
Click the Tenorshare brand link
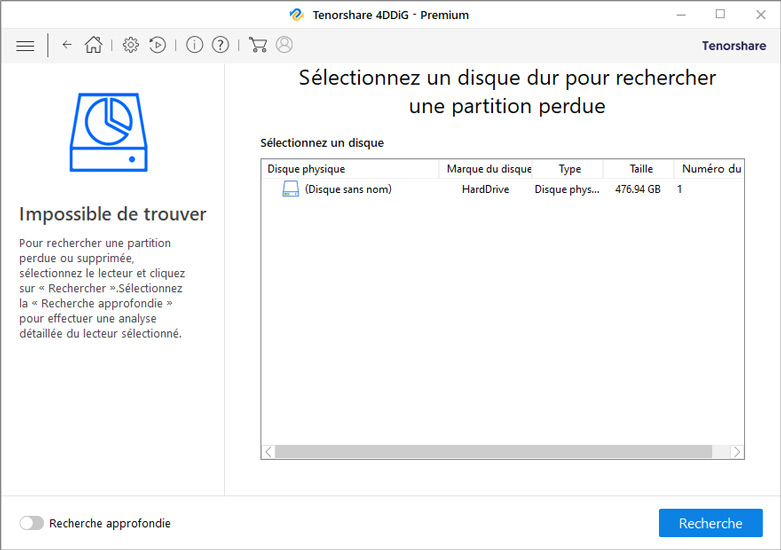click(x=734, y=46)
